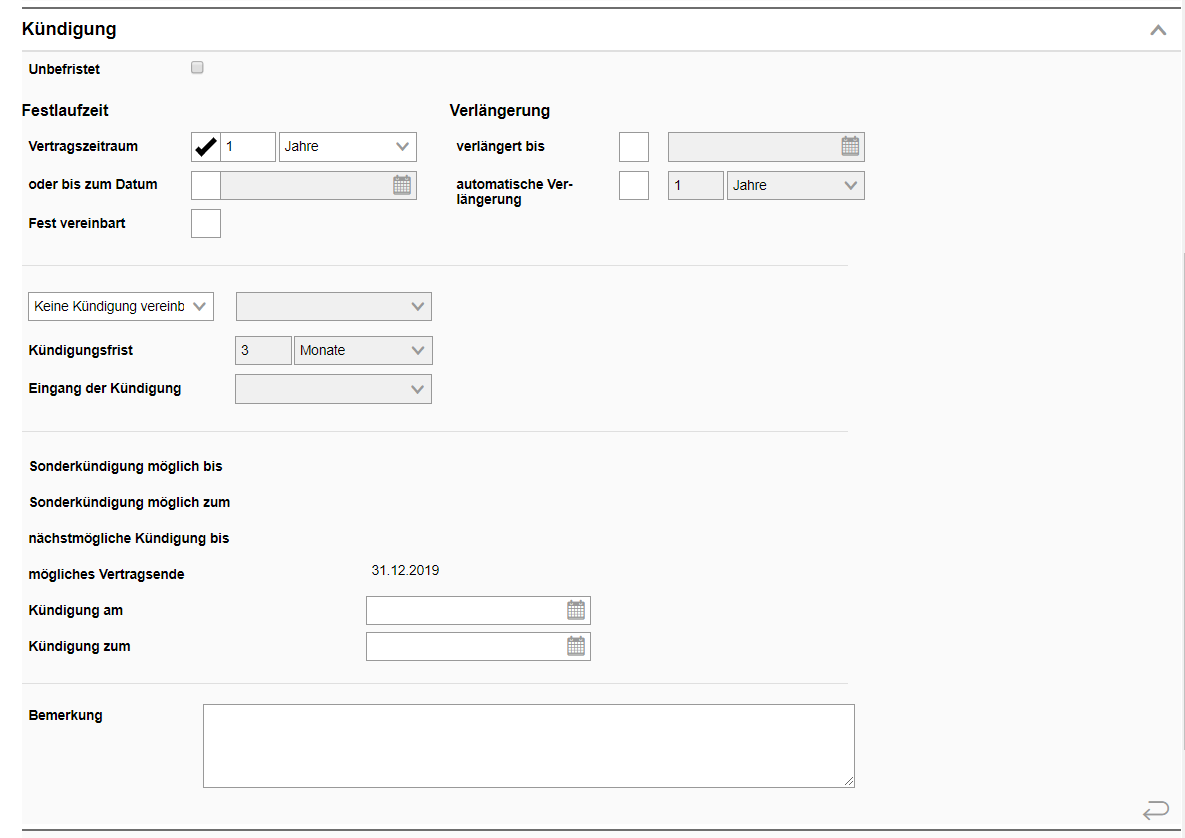1185x838 pixels.
Task: Collapse the Kündigung section with chevron
Action: point(1158,30)
